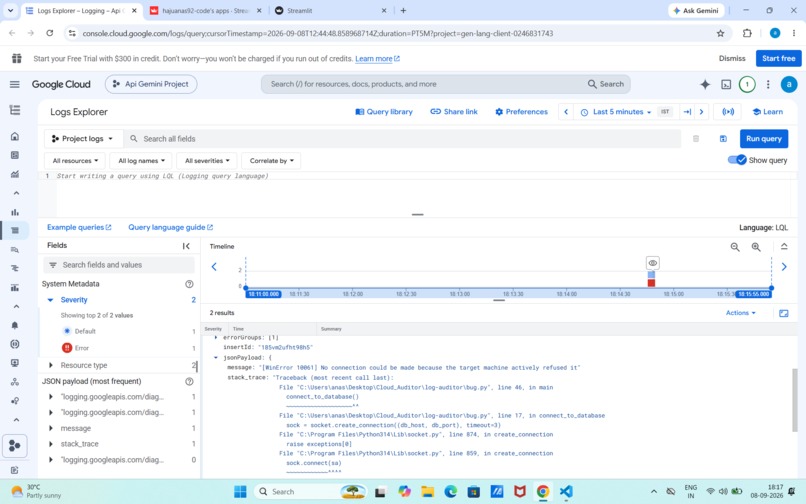Open notifications badge showing 1
Screen dimensions: 806x504
click(x=747, y=84)
